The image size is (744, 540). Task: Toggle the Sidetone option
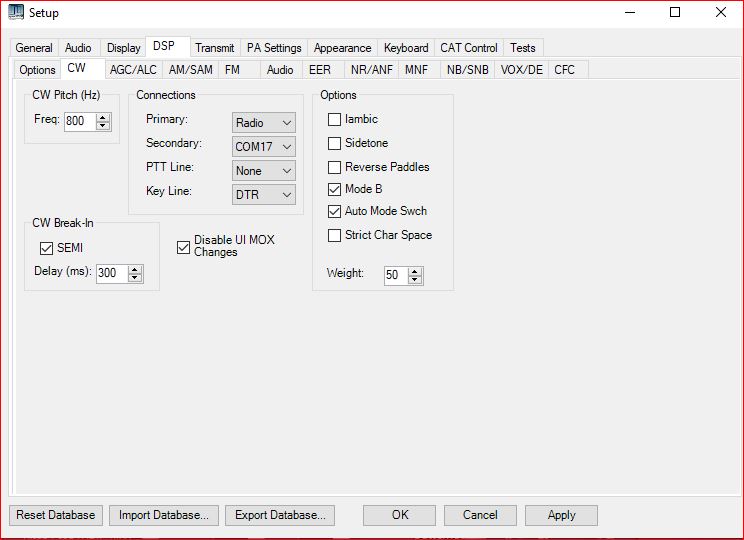click(335, 143)
